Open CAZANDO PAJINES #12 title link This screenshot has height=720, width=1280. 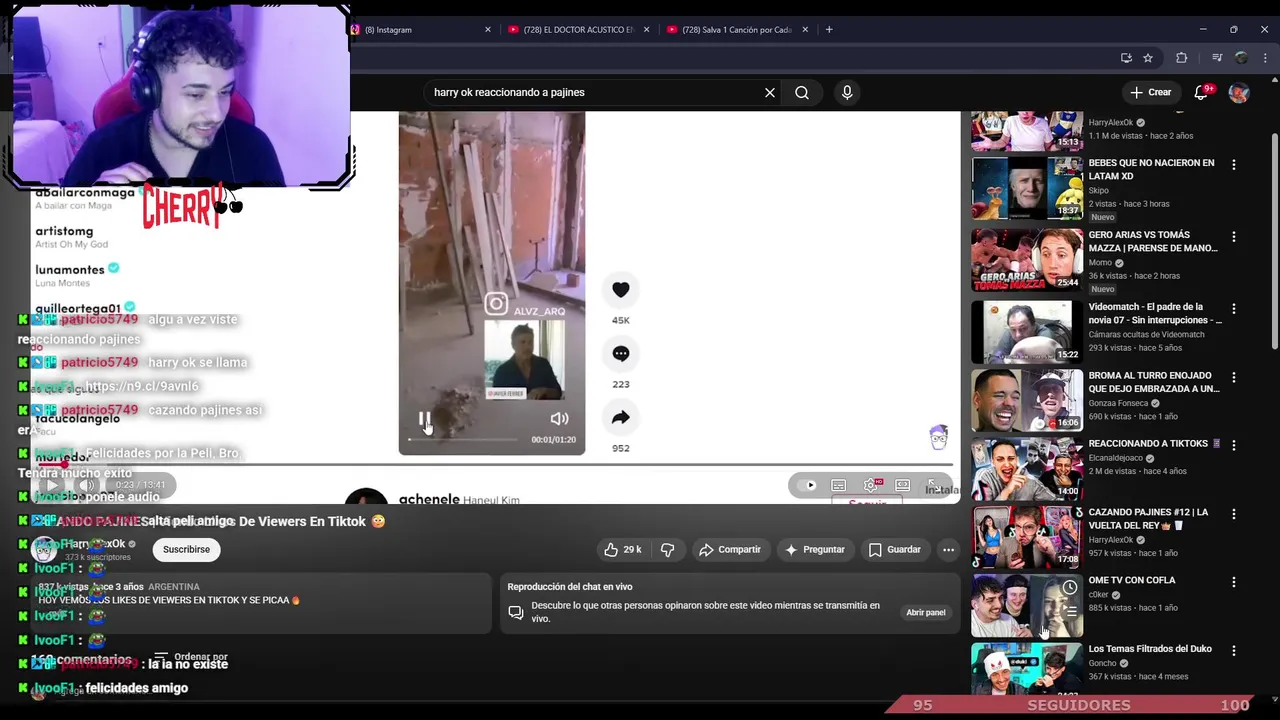1148,518
